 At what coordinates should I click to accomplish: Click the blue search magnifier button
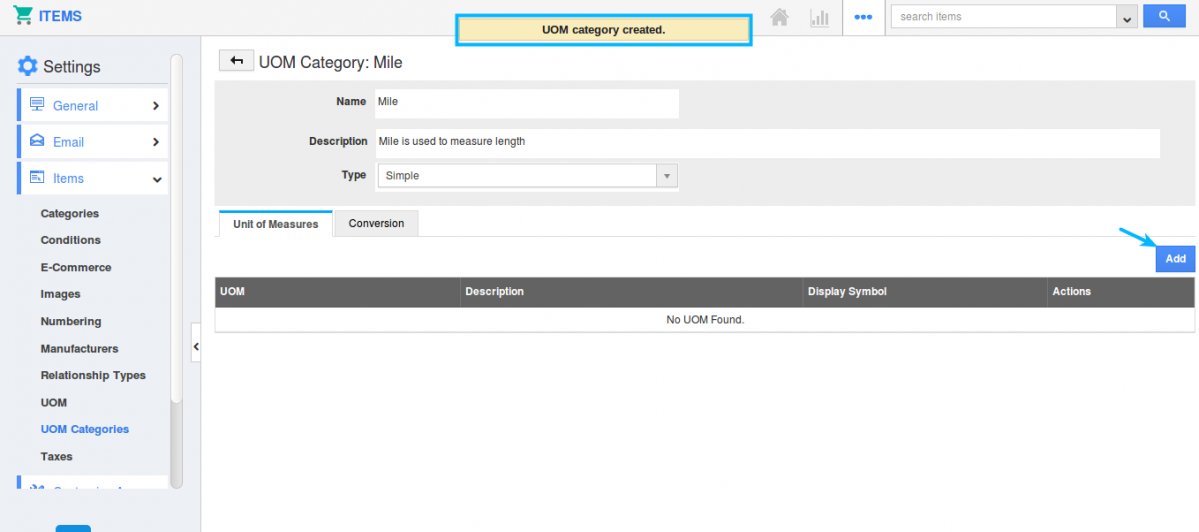click(x=1164, y=16)
